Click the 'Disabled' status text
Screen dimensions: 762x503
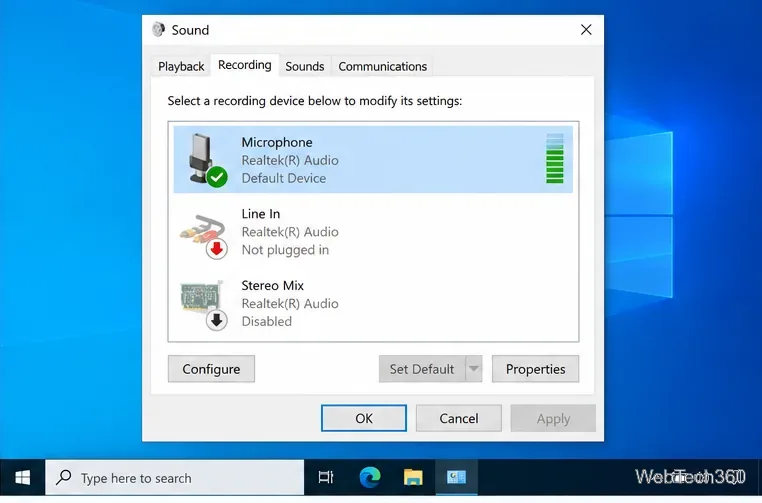[x=267, y=321]
